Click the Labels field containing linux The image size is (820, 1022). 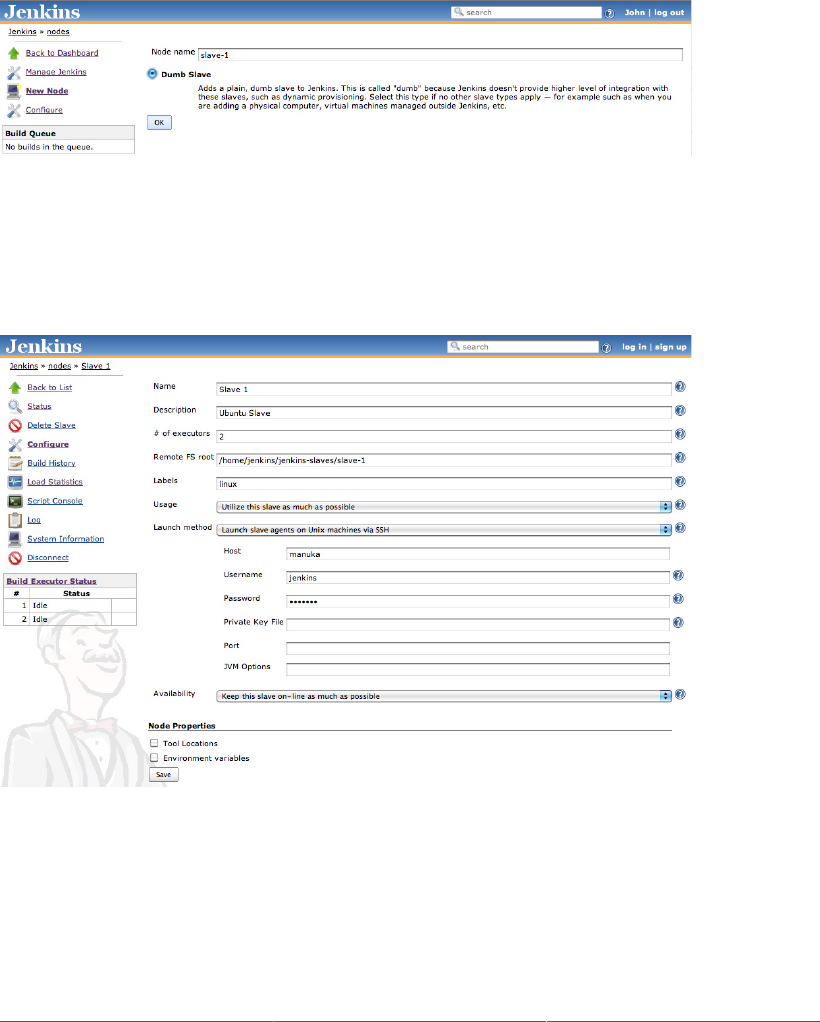point(443,484)
